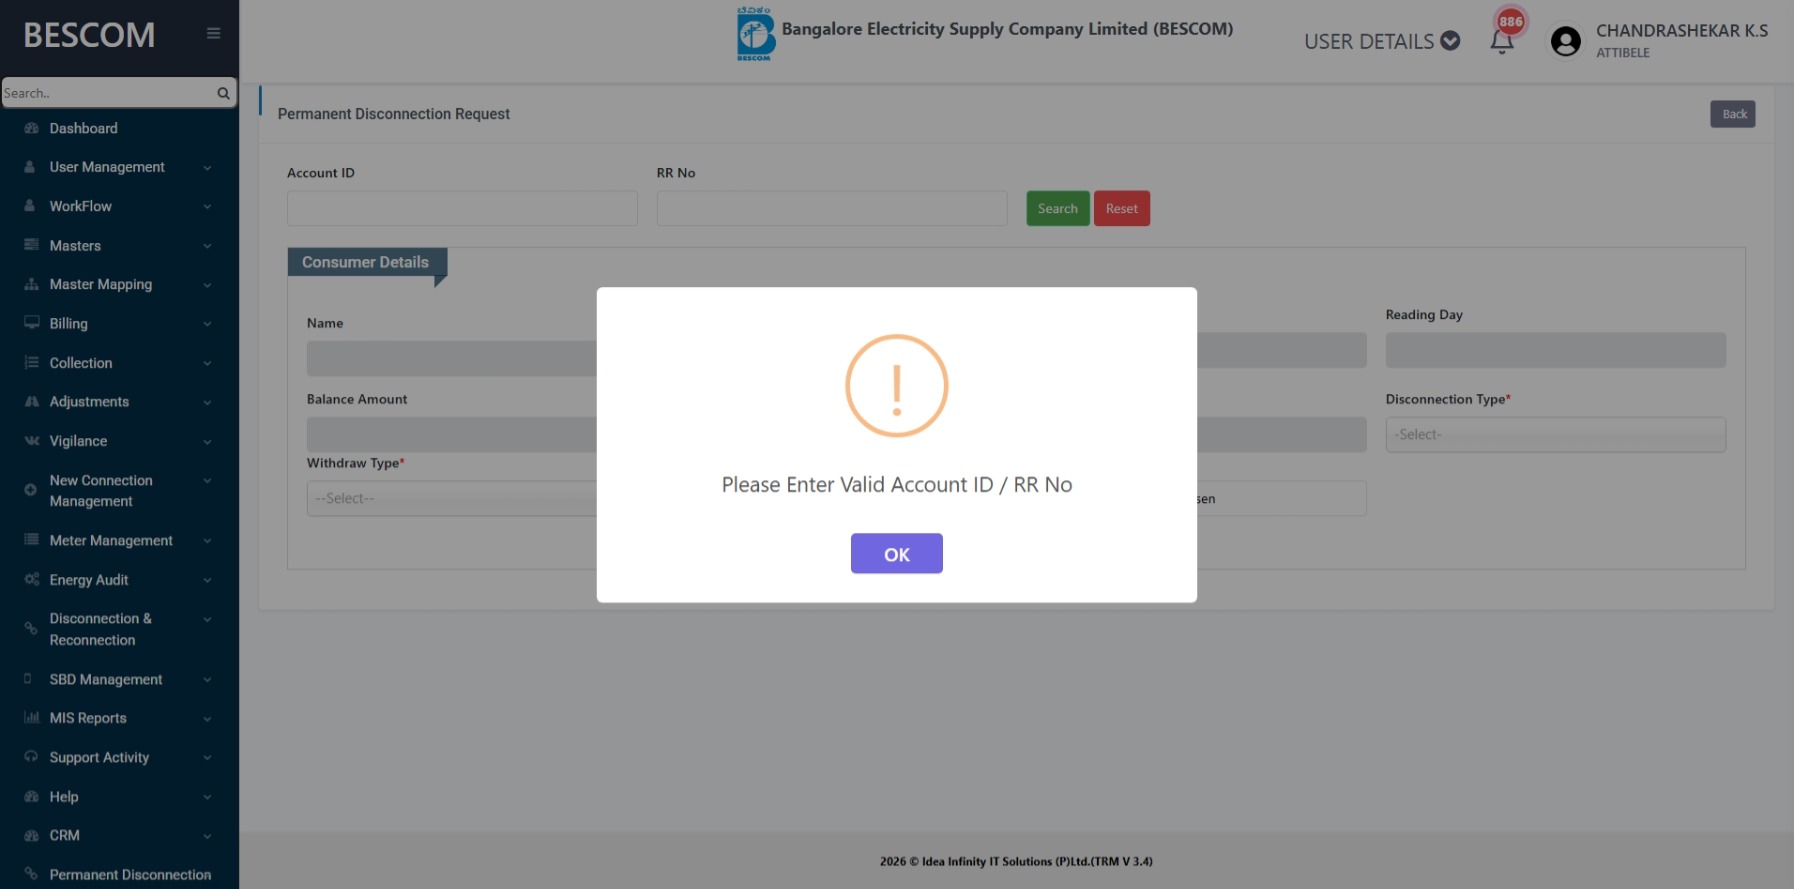Image resolution: width=1794 pixels, height=889 pixels.
Task: Click the BESCOM company logo
Action: point(755,35)
